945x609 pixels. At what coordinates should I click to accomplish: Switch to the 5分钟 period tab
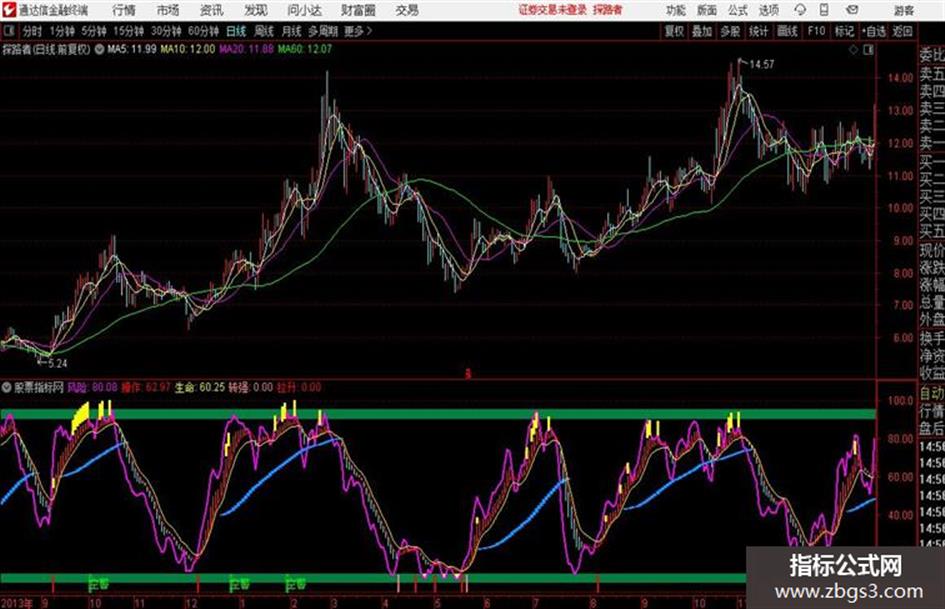click(x=94, y=31)
